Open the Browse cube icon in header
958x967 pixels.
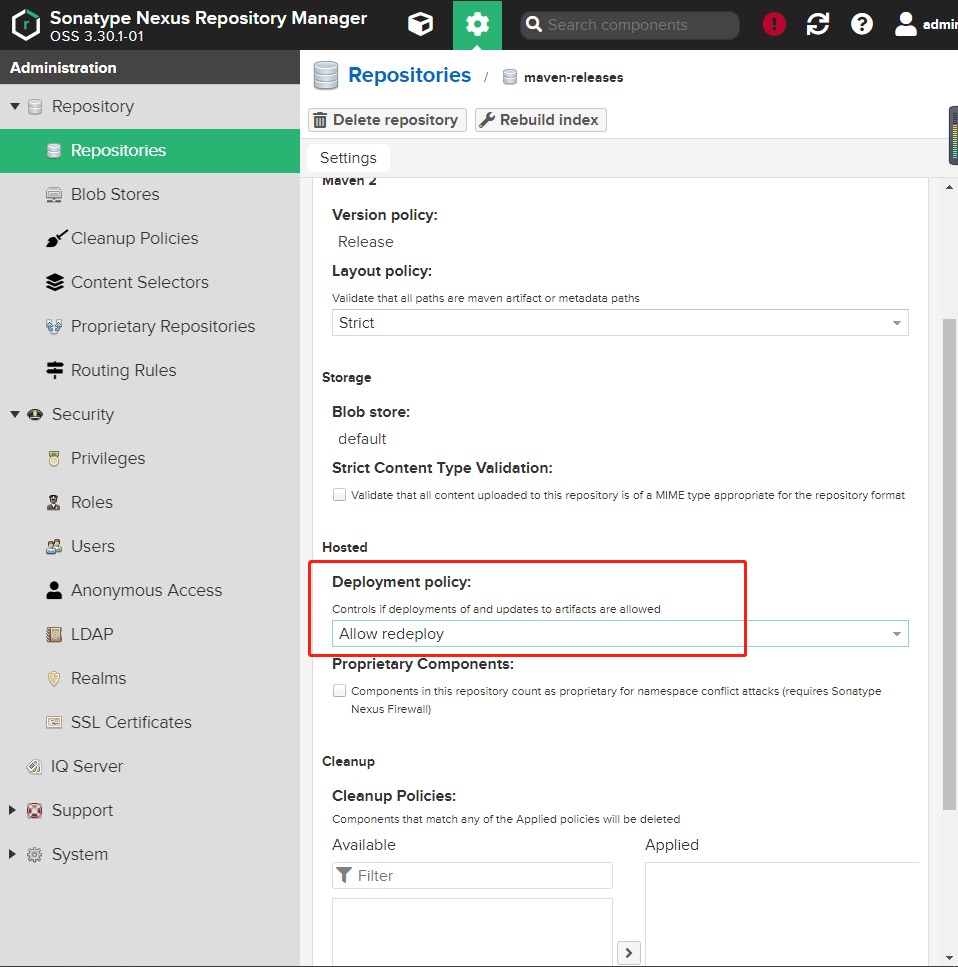coord(420,25)
